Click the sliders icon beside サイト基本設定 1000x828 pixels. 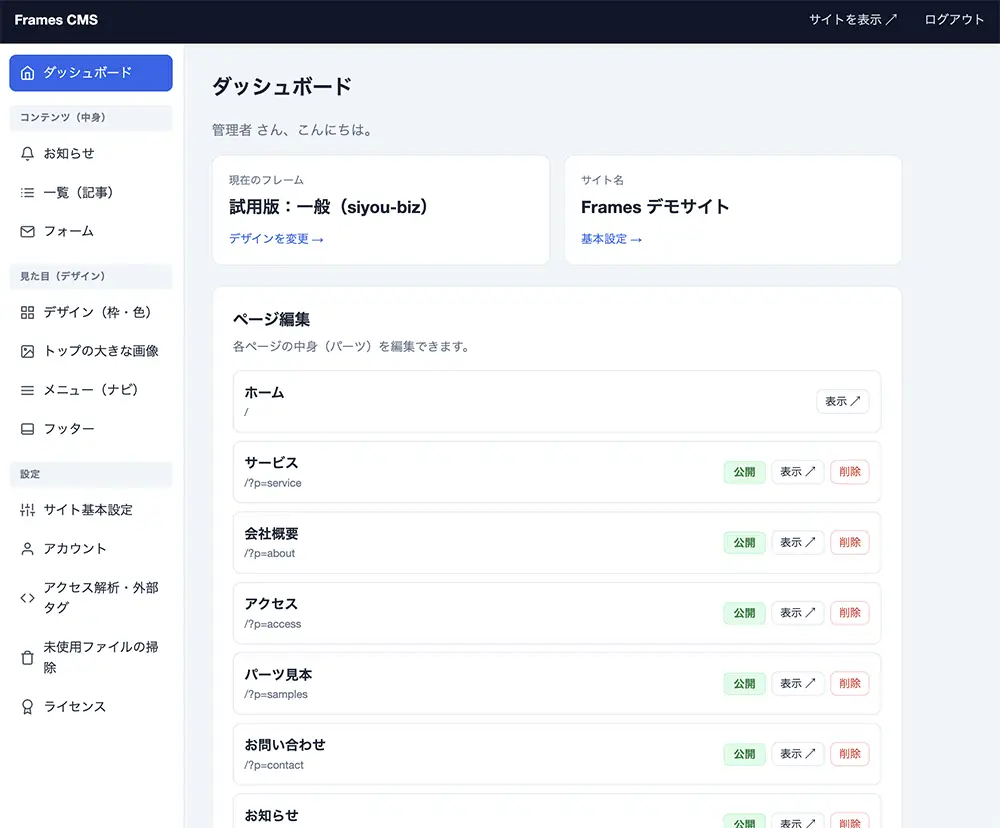click(x=27, y=510)
